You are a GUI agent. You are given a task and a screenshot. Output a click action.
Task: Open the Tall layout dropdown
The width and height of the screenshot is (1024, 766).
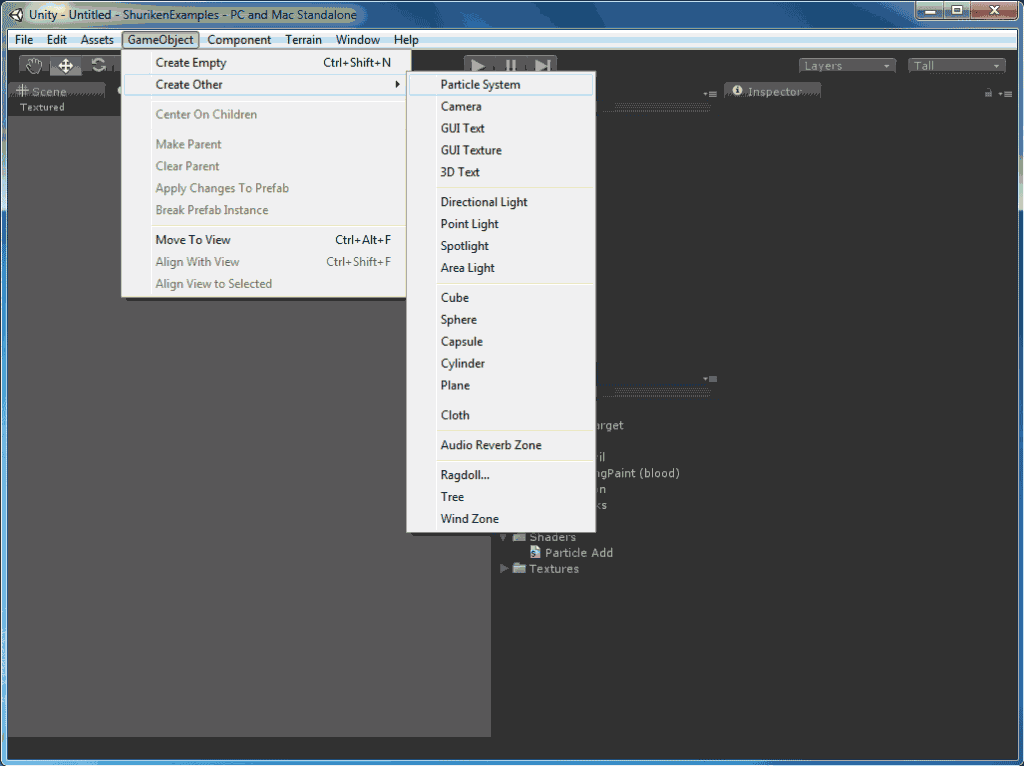tap(956, 65)
